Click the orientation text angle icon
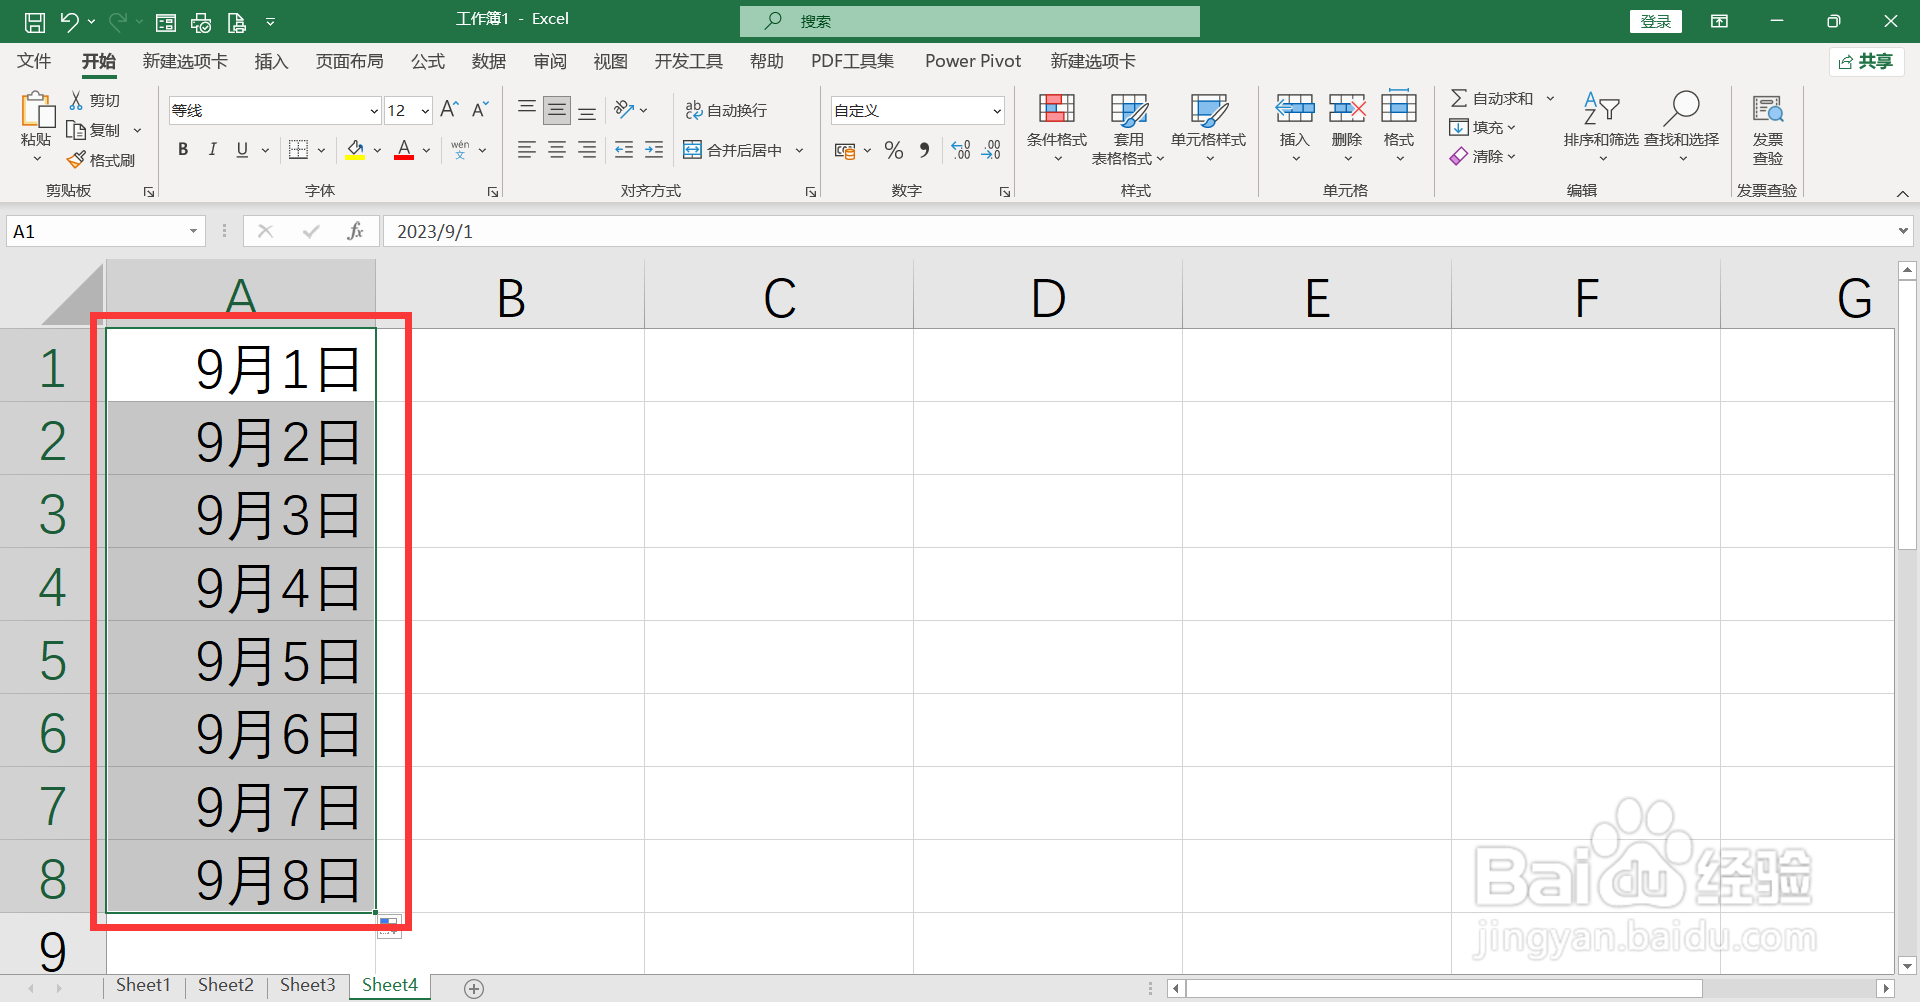This screenshot has width=1920, height=1002. click(x=625, y=109)
